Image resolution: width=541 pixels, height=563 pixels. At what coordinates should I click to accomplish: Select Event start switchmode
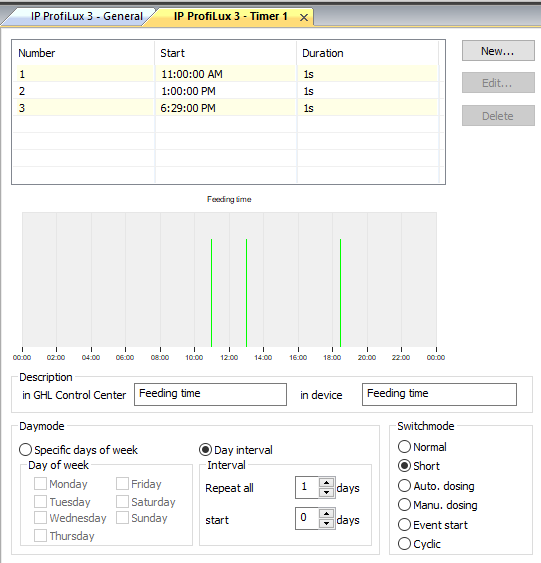tap(404, 525)
